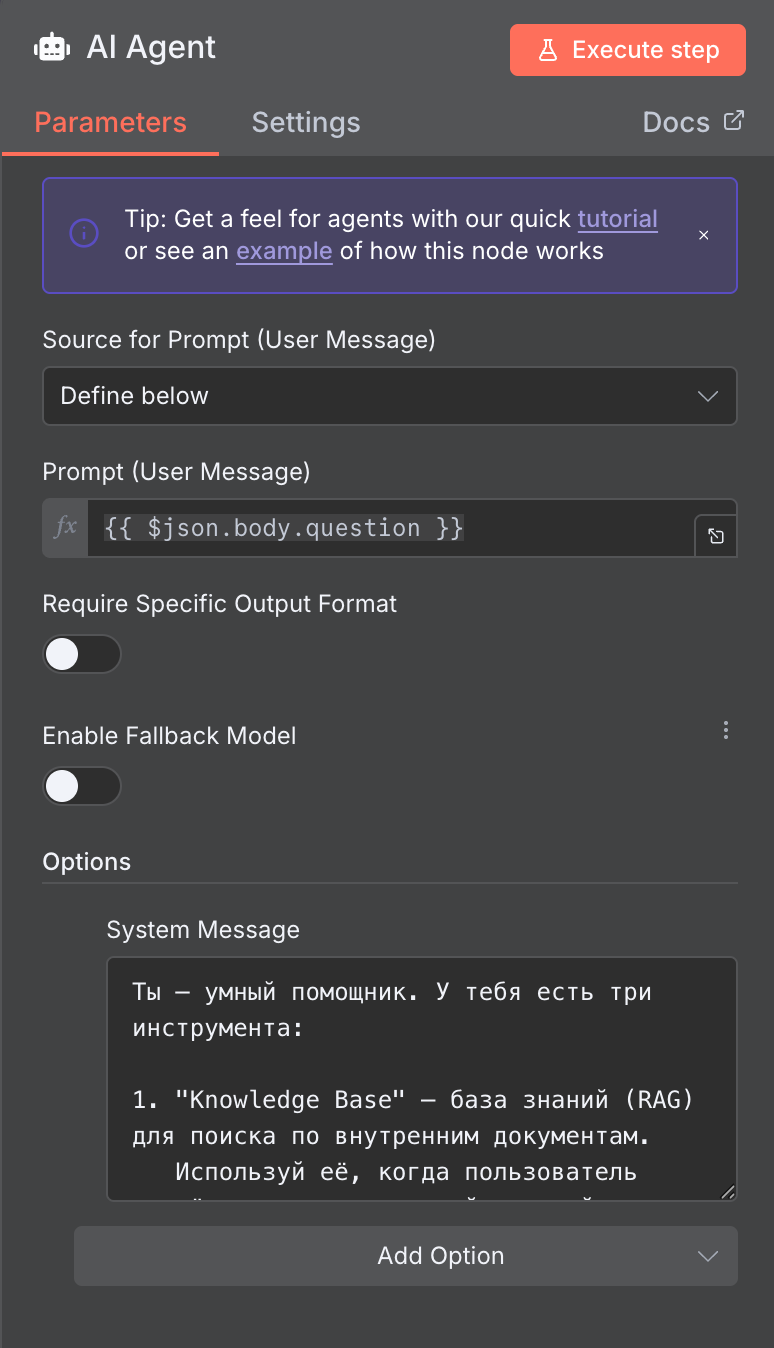Toggle Require Specific Output Format switch
The height and width of the screenshot is (1348, 774).
(x=82, y=654)
